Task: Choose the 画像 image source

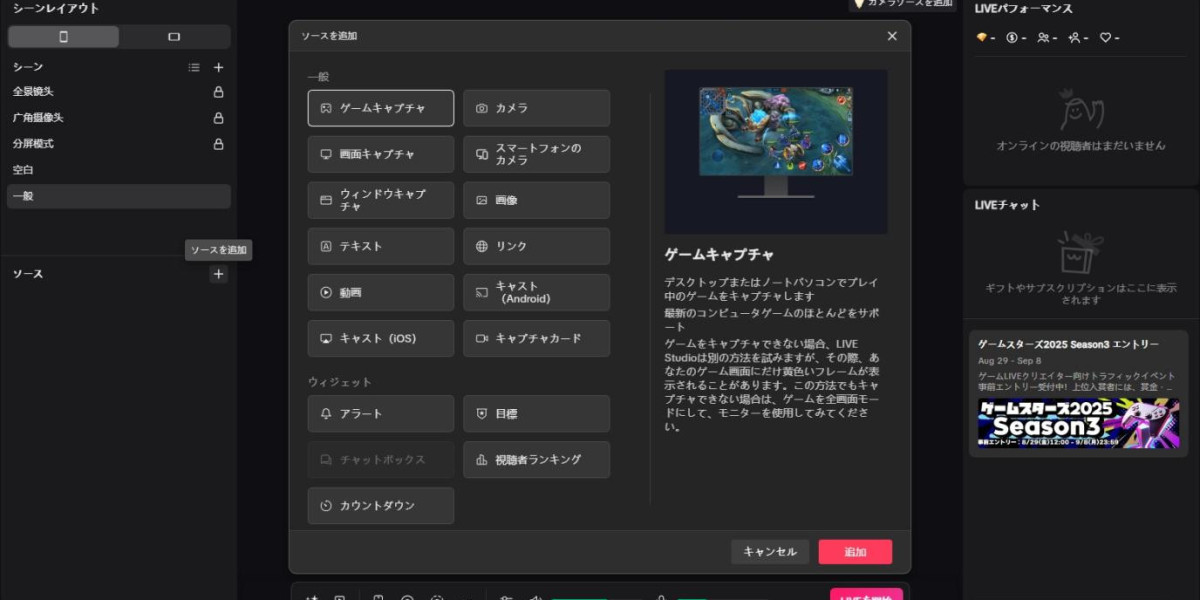Action: point(536,200)
